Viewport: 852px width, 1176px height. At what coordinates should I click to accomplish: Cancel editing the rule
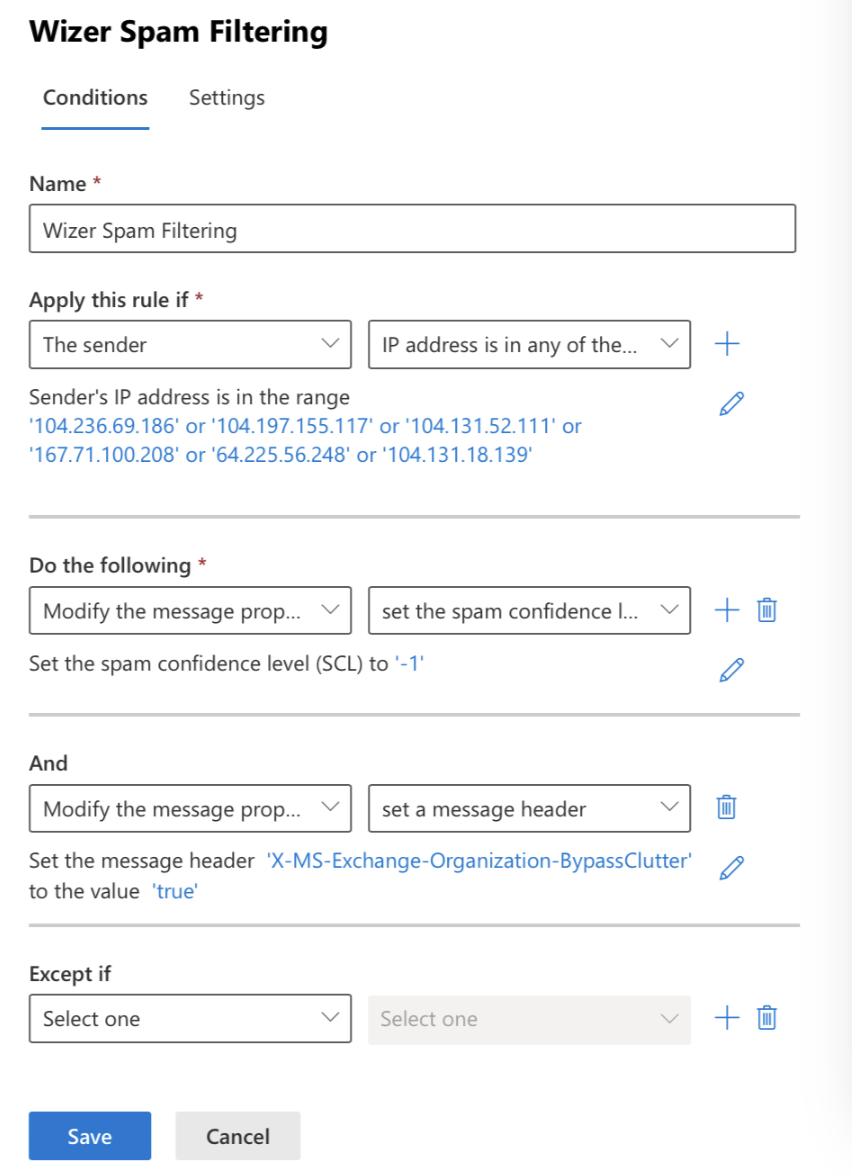237,1136
